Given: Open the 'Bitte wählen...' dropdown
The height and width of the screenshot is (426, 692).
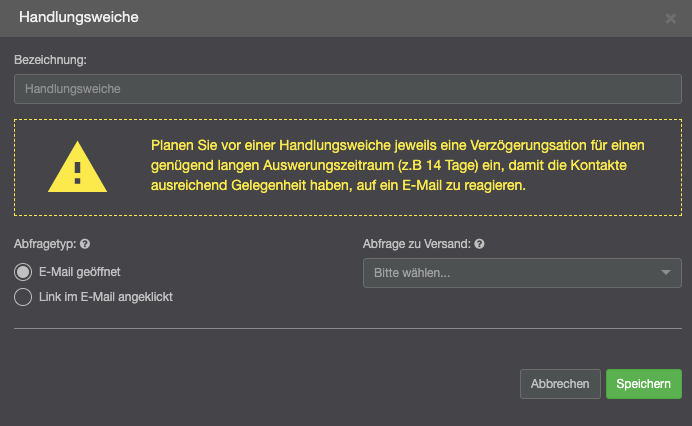Looking at the screenshot, I should tap(510, 272).
